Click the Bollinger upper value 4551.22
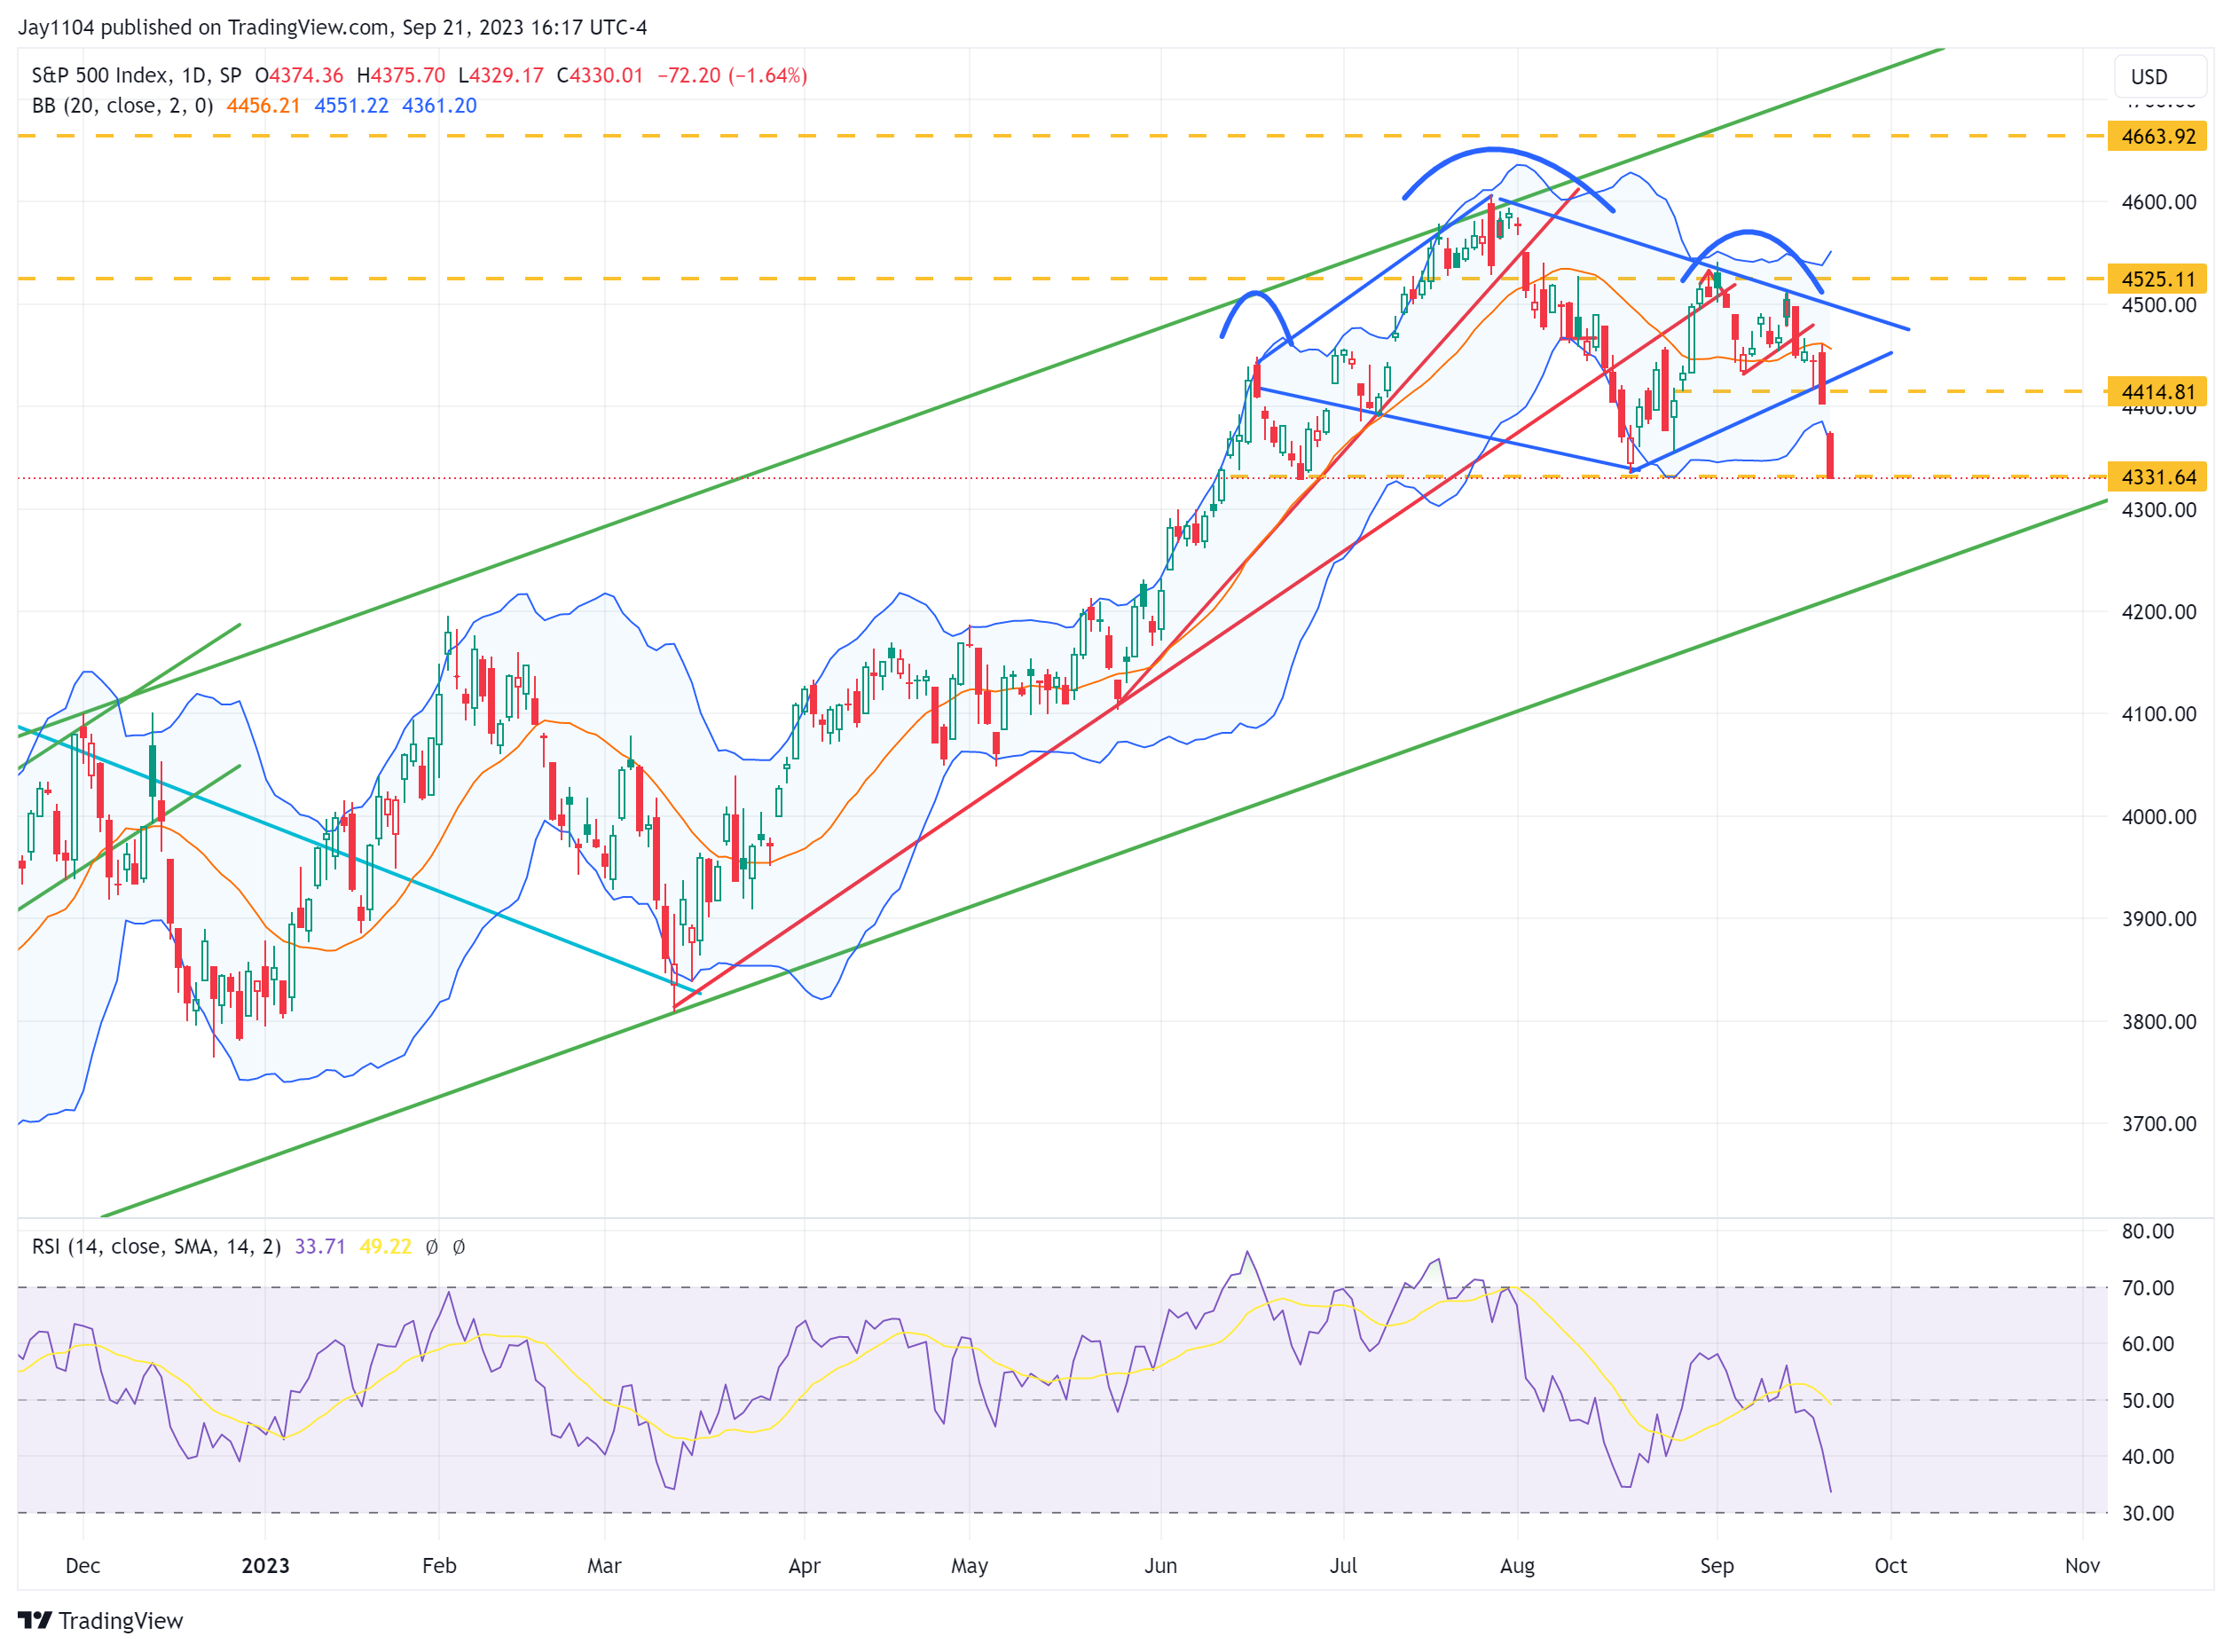 pos(351,106)
